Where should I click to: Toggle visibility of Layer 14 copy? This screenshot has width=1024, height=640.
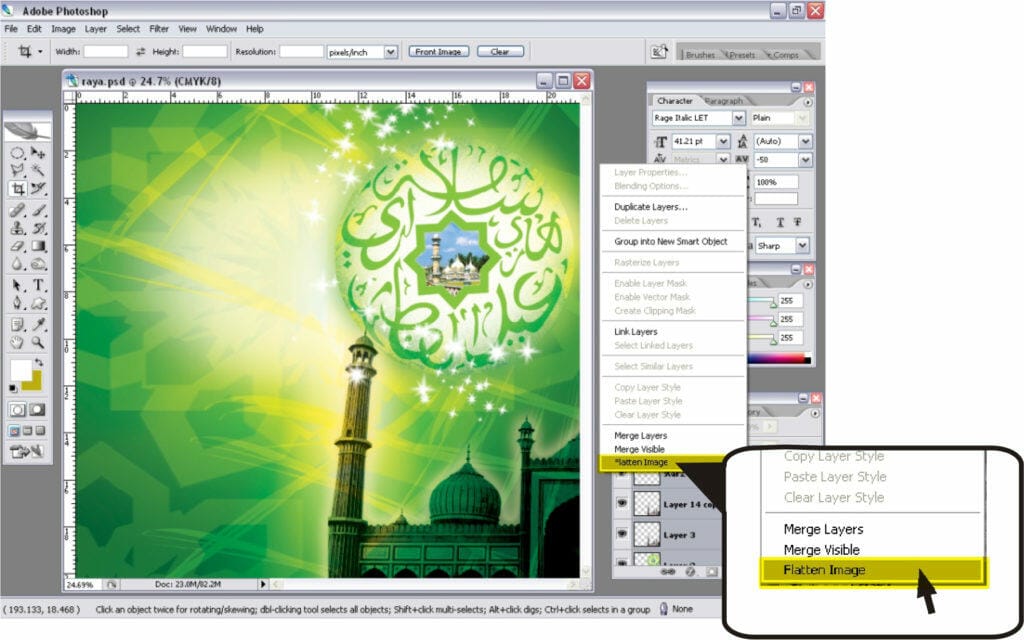pos(622,505)
